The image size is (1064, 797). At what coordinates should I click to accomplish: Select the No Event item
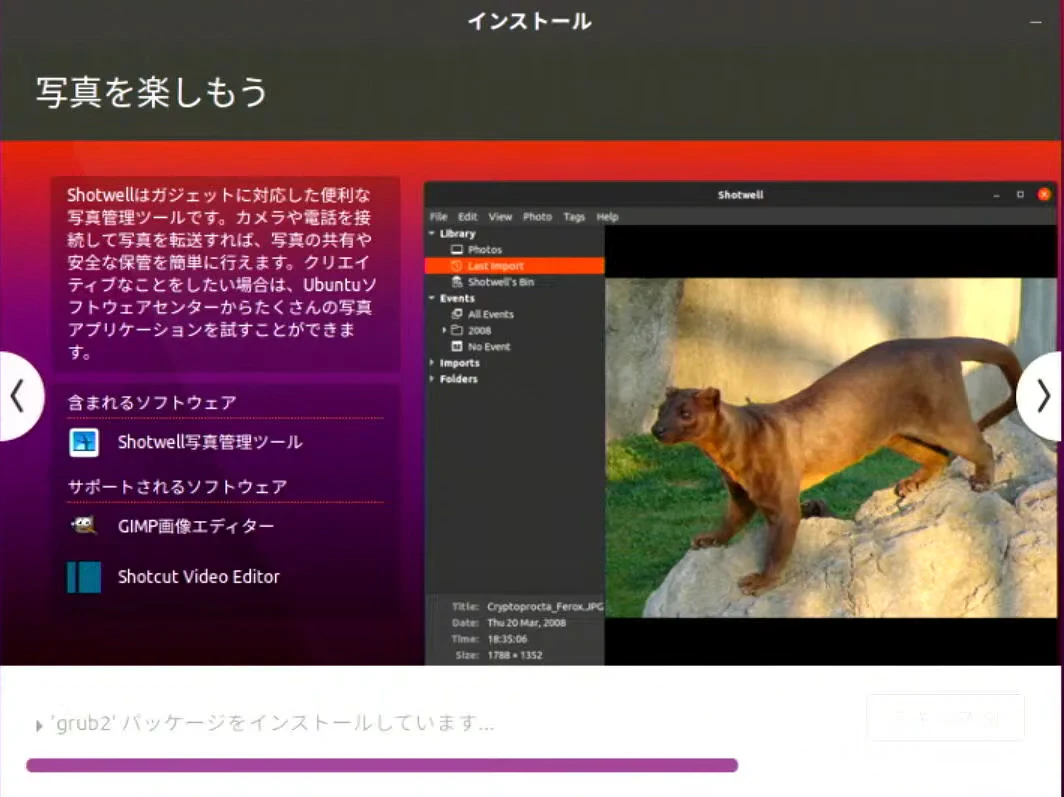489,347
